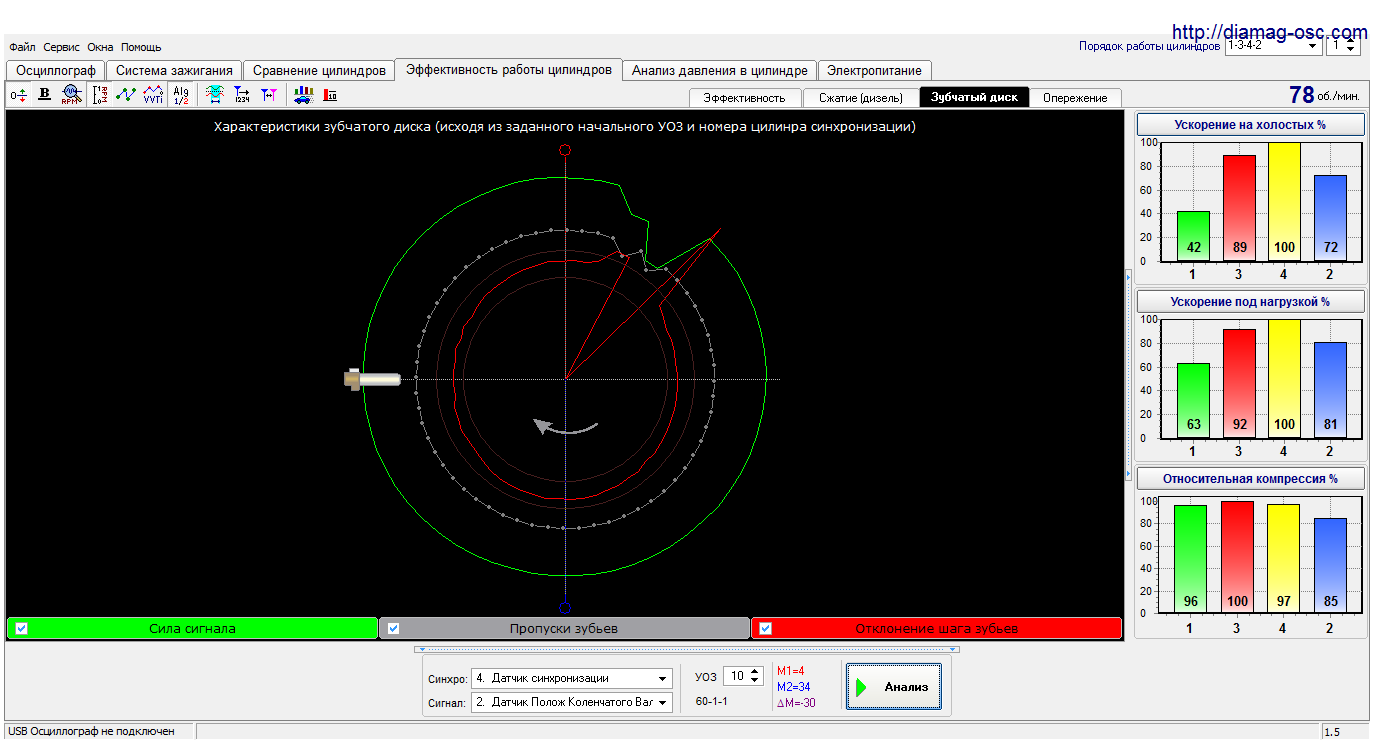Collapse the bottom panel splitter strip
The width and height of the screenshot is (1382, 744).
[686, 649]
